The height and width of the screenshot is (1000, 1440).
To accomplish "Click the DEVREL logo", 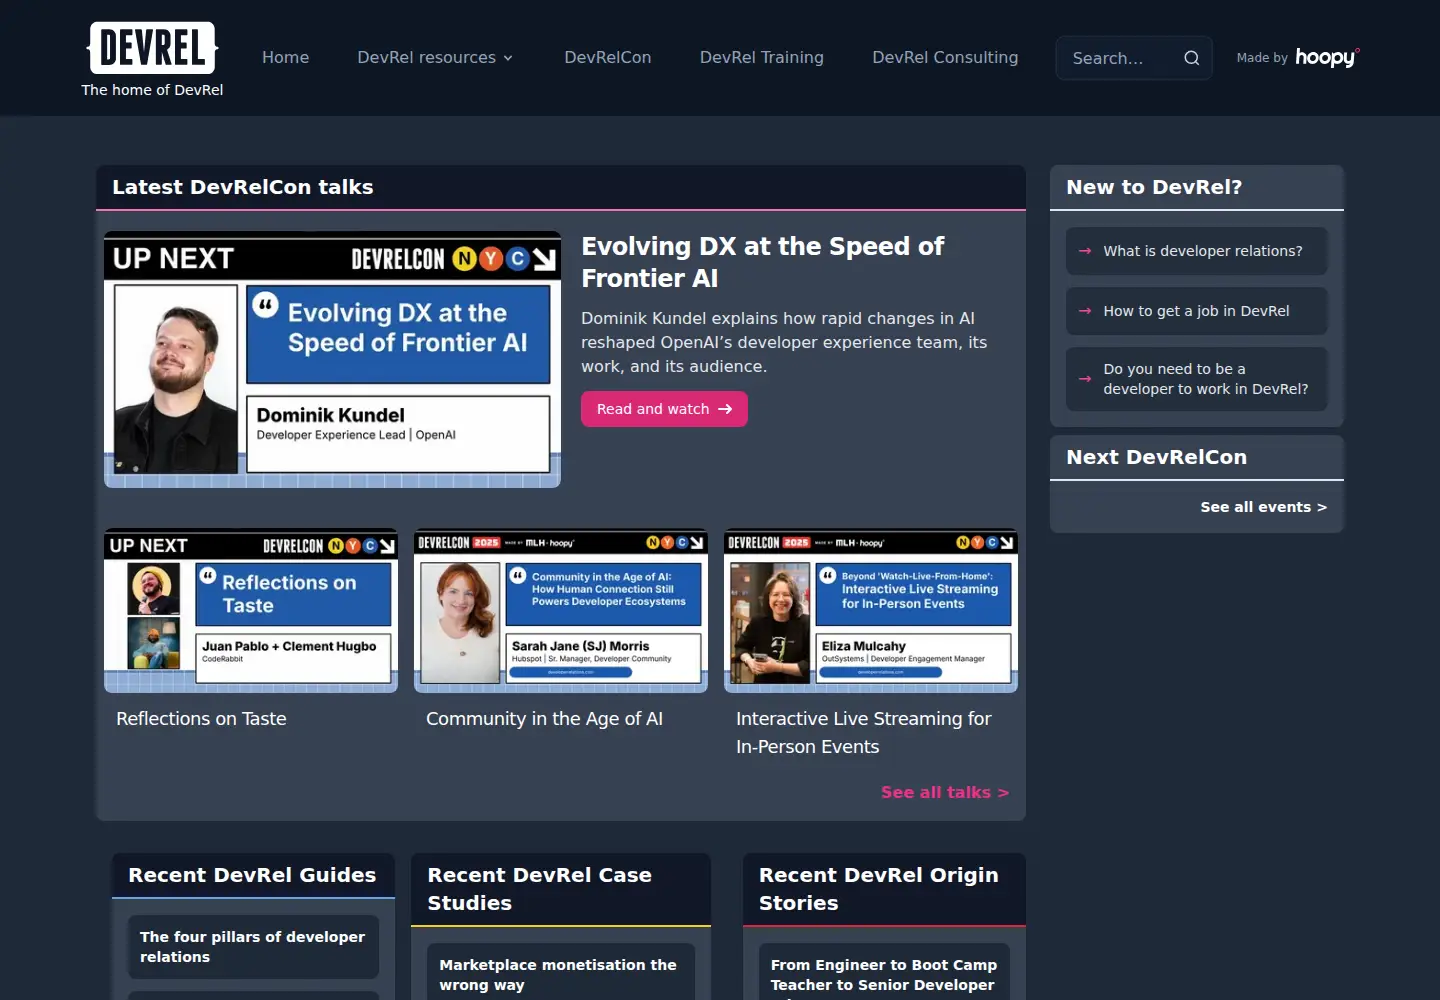I will (153, 48).
